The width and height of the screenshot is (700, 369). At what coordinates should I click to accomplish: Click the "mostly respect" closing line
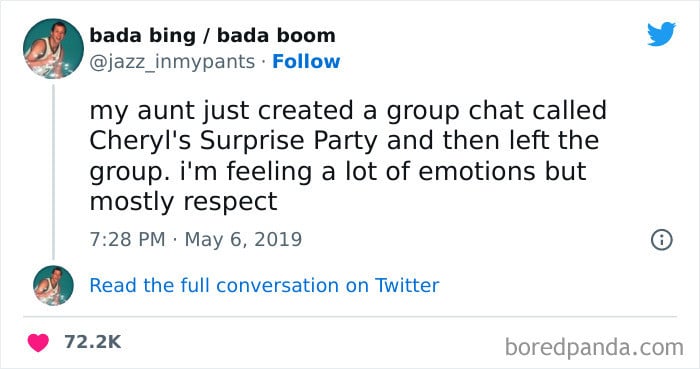click(x=183, y=202)
